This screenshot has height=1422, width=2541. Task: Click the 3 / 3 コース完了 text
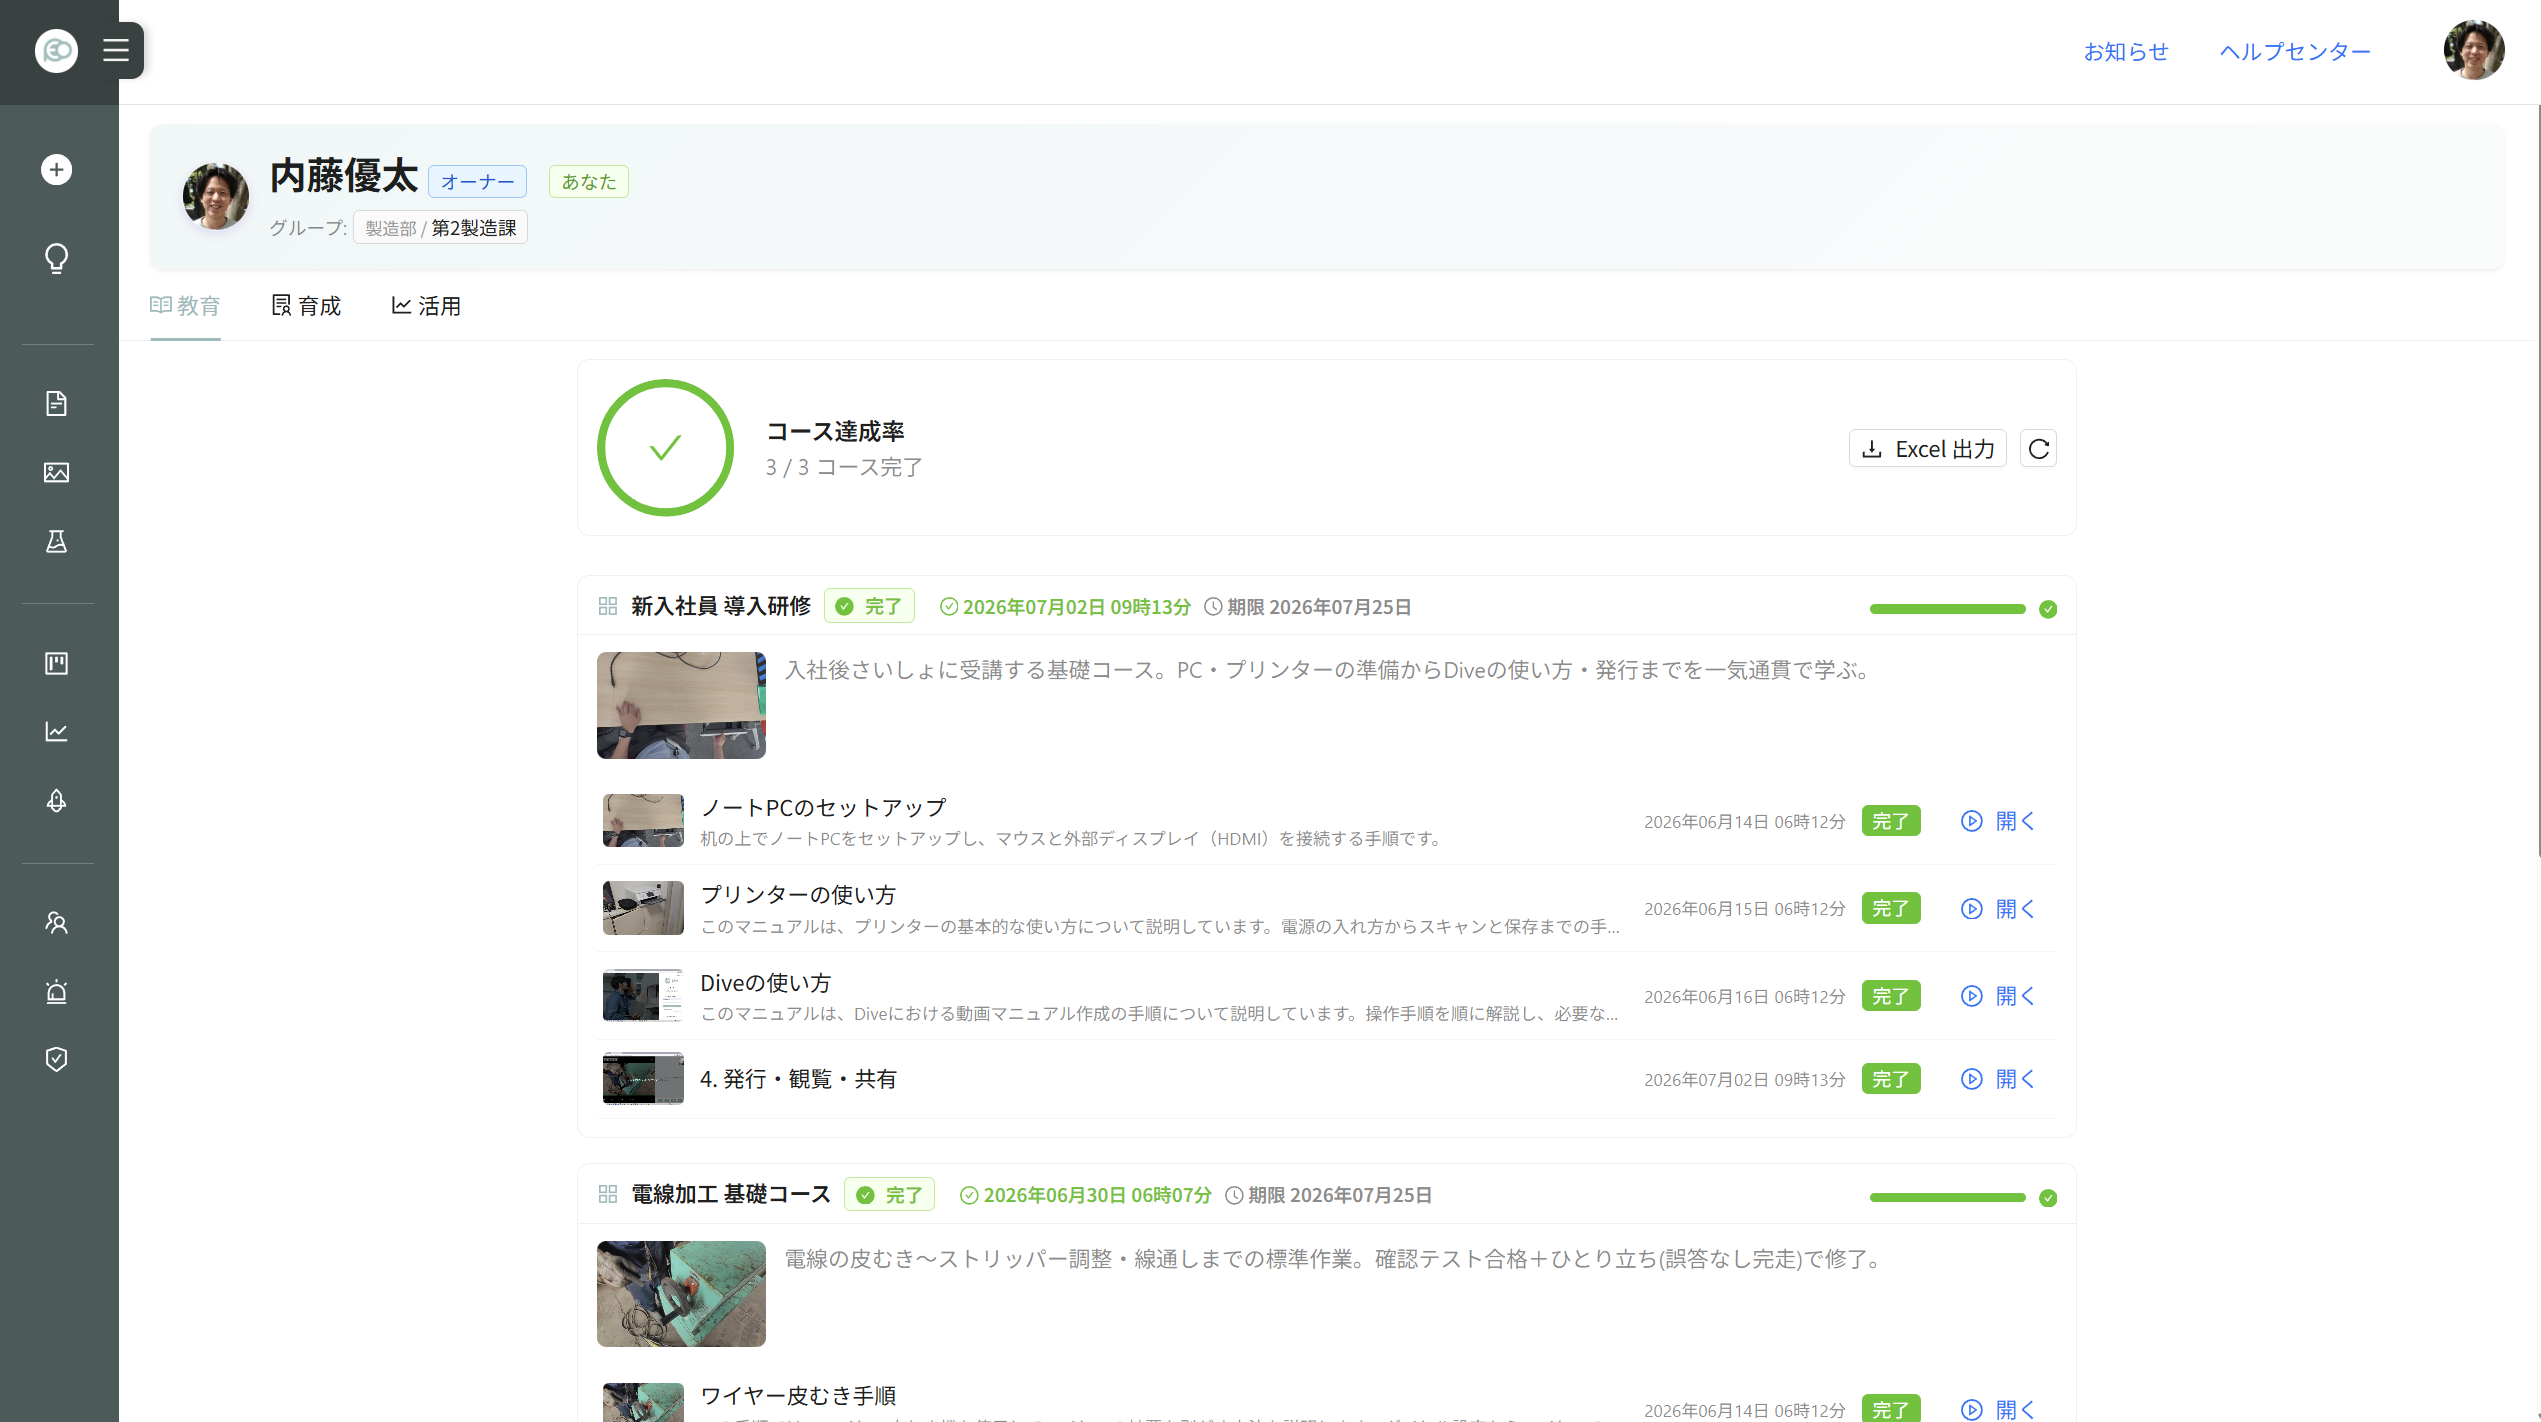[x=844, y=467]
